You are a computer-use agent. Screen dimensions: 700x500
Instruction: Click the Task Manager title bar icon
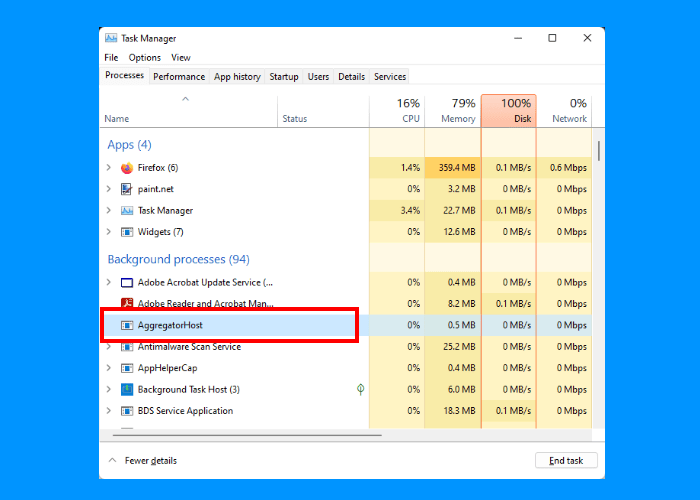click(x=112, y=38)
